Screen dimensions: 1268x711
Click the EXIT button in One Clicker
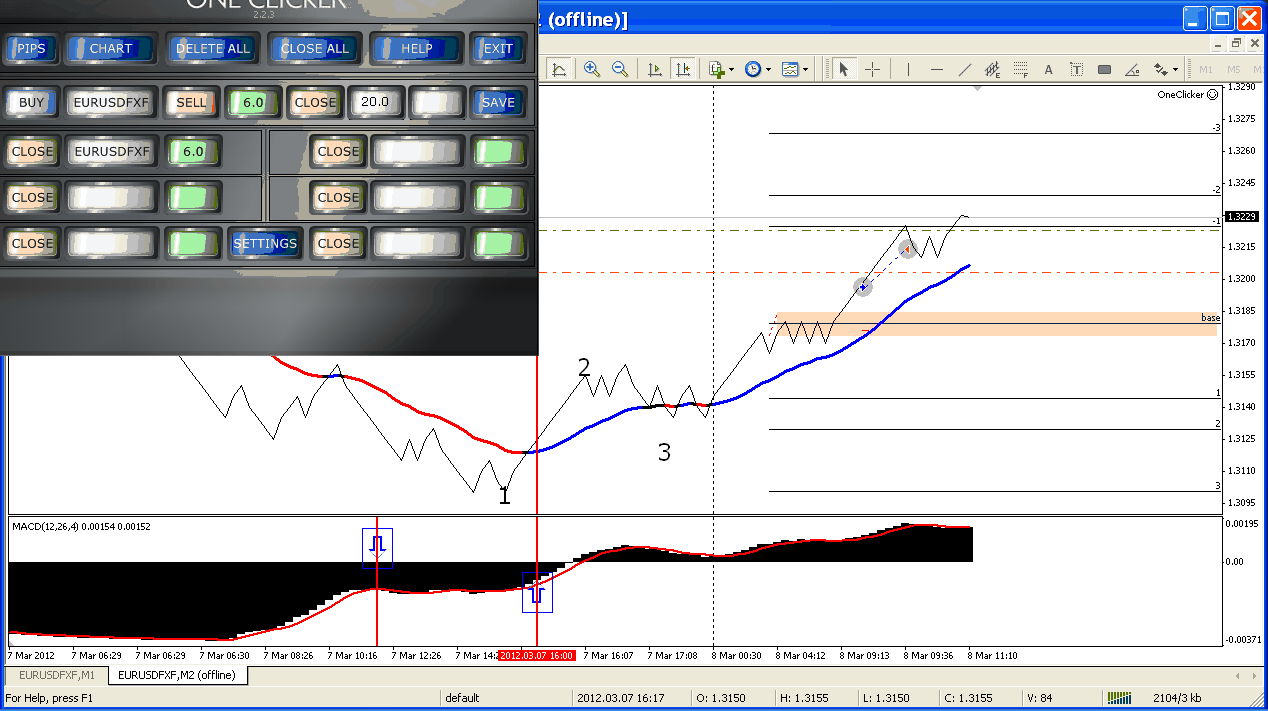pos(498,48)
